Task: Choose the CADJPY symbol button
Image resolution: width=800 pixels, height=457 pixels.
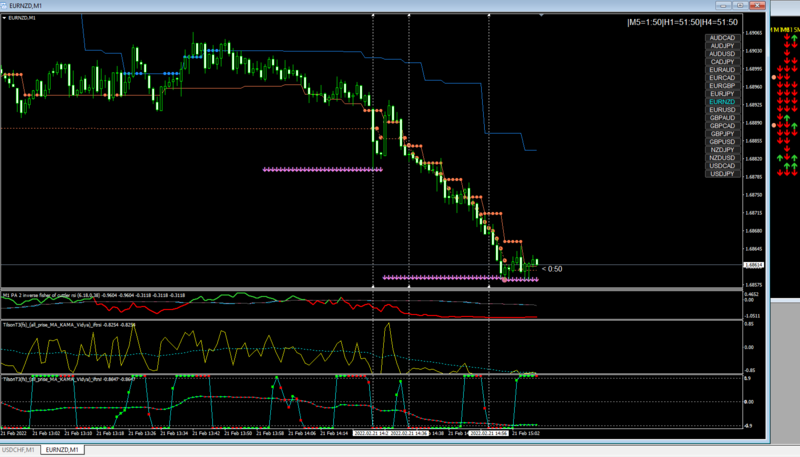Action: [x=722, y=62]
